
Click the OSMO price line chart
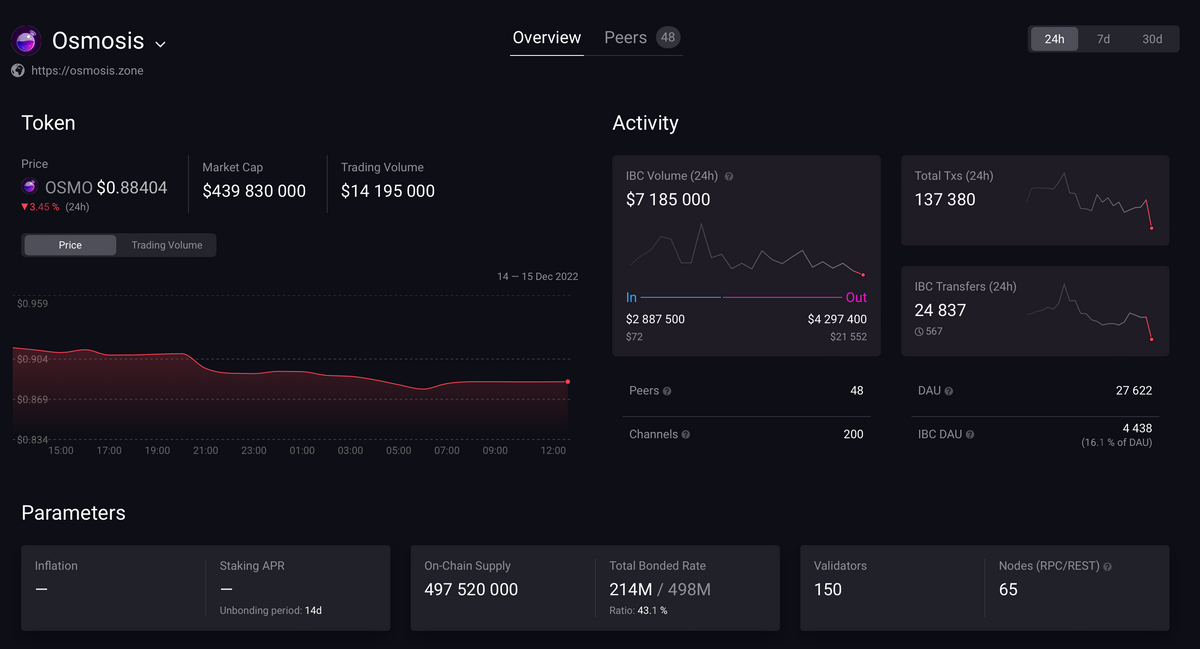[291, 390]
